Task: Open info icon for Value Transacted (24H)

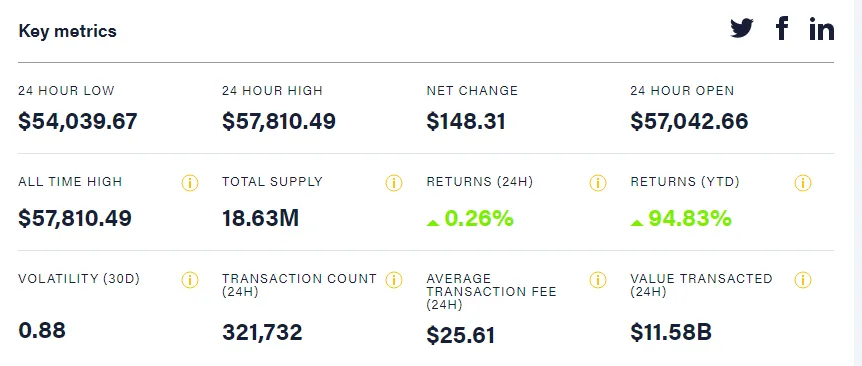Action: coord(803,280)
